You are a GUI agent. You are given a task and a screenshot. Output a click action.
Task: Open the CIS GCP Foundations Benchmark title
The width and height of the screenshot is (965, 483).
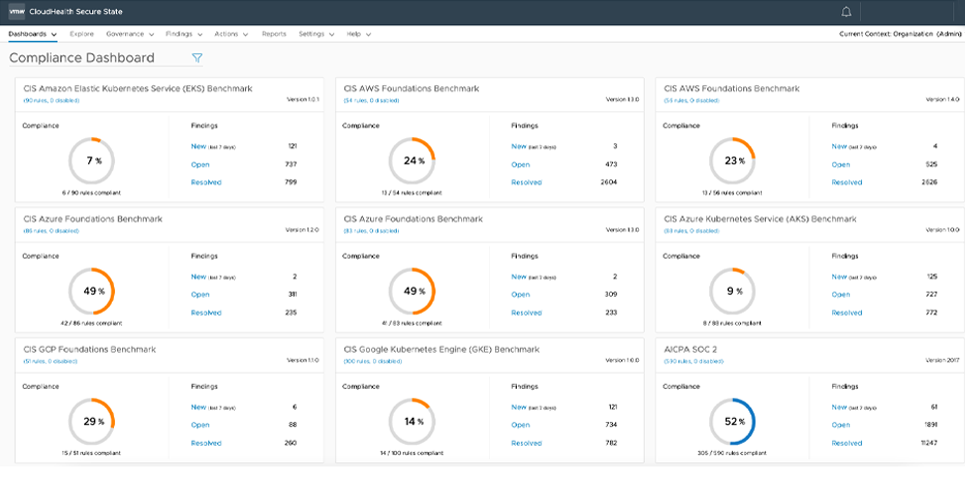coord(89,350)
